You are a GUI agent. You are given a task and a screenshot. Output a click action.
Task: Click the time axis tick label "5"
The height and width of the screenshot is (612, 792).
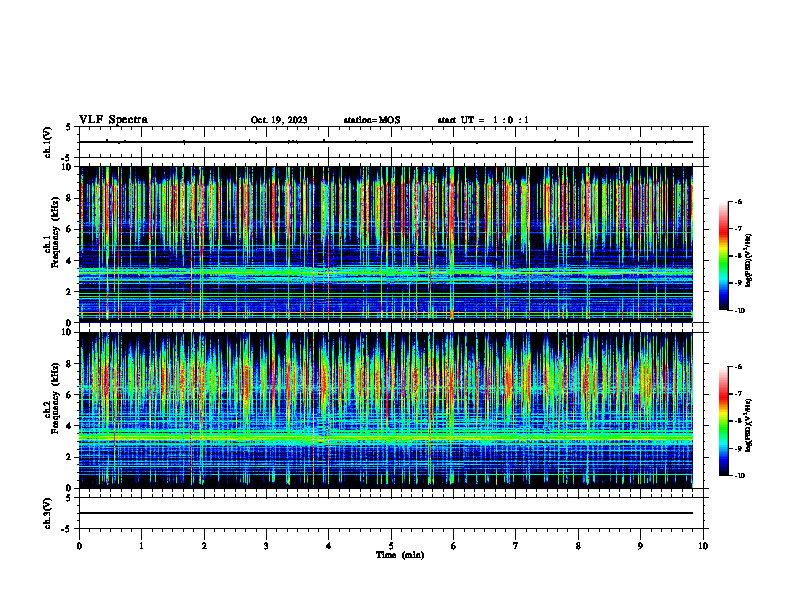pos(391,546)
